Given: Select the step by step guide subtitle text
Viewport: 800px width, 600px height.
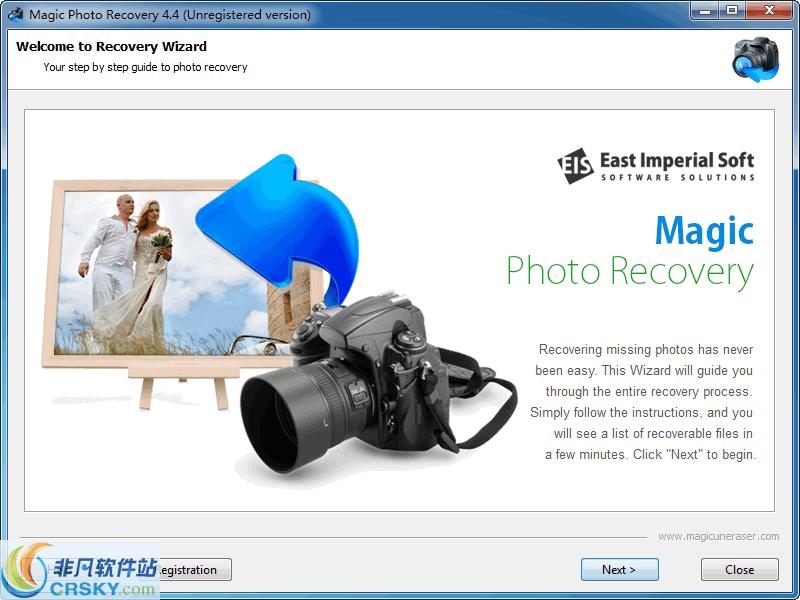Looking at the screenshot, I should [143, 67].
